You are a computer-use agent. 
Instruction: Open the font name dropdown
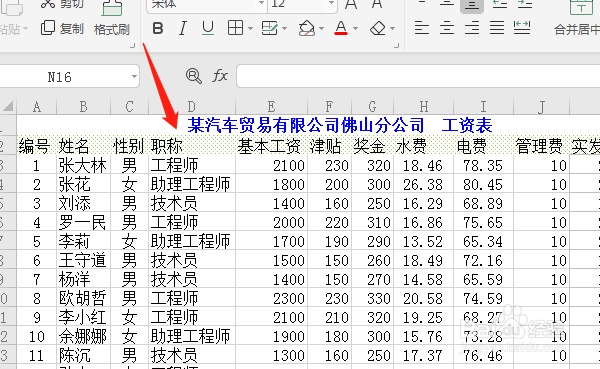click(x=262, y=3)
